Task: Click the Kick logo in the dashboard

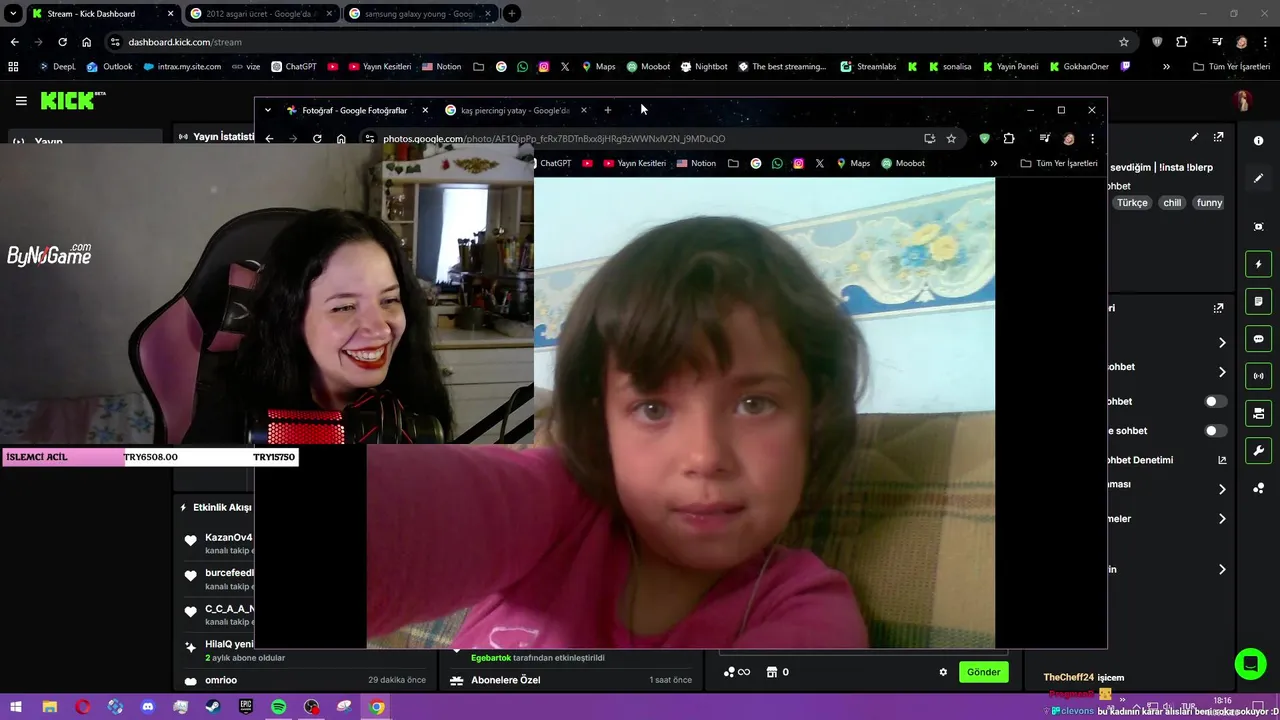Action: click(x=72, y=101)
